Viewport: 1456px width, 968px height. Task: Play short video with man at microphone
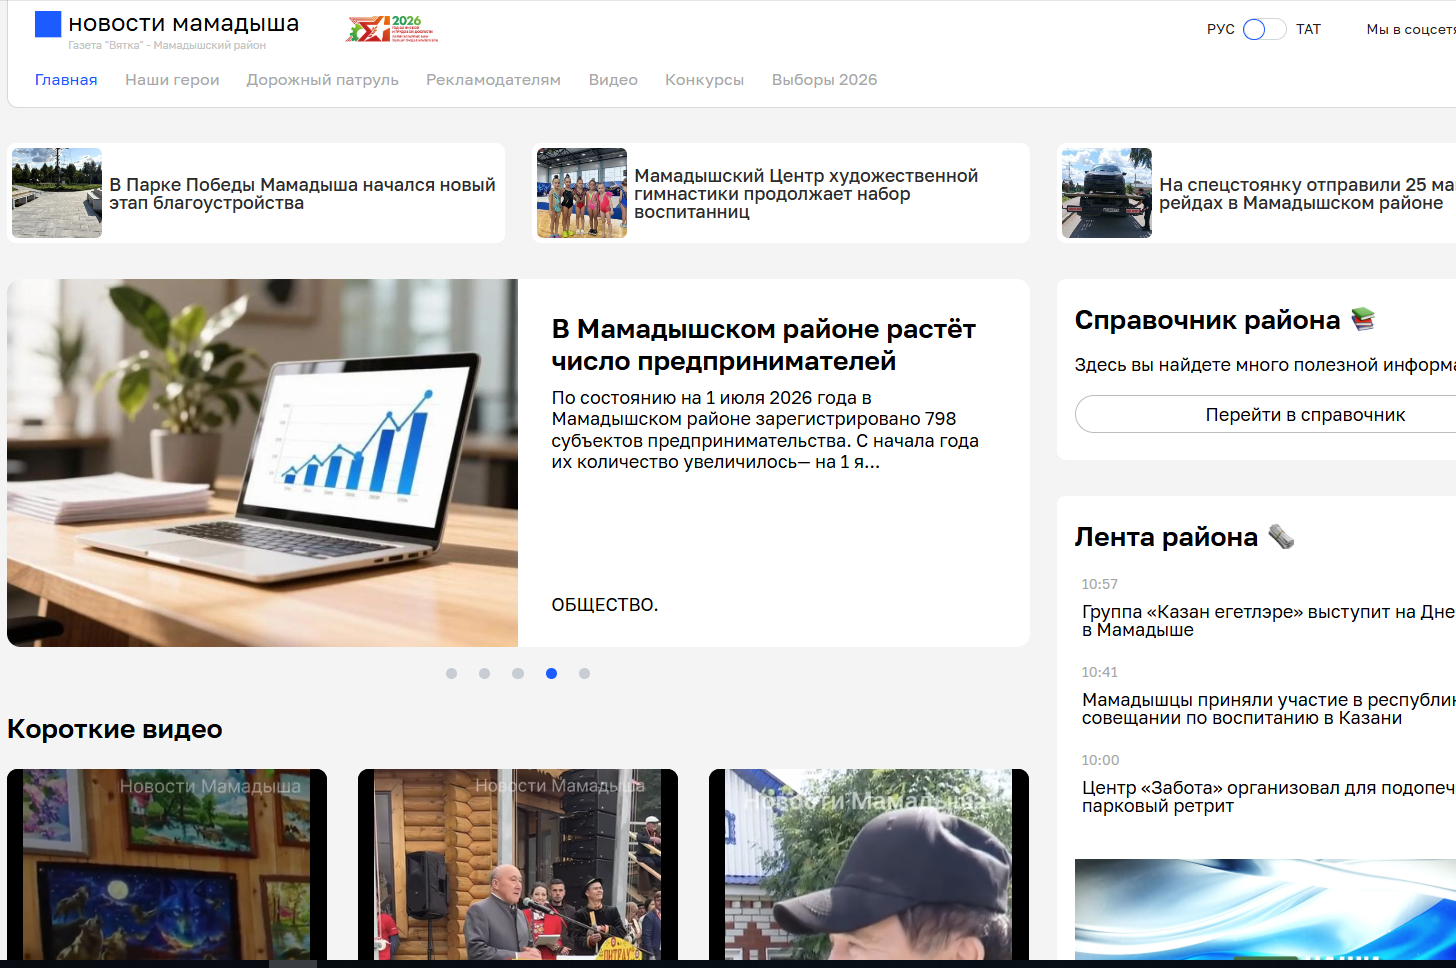coord(518,864)
